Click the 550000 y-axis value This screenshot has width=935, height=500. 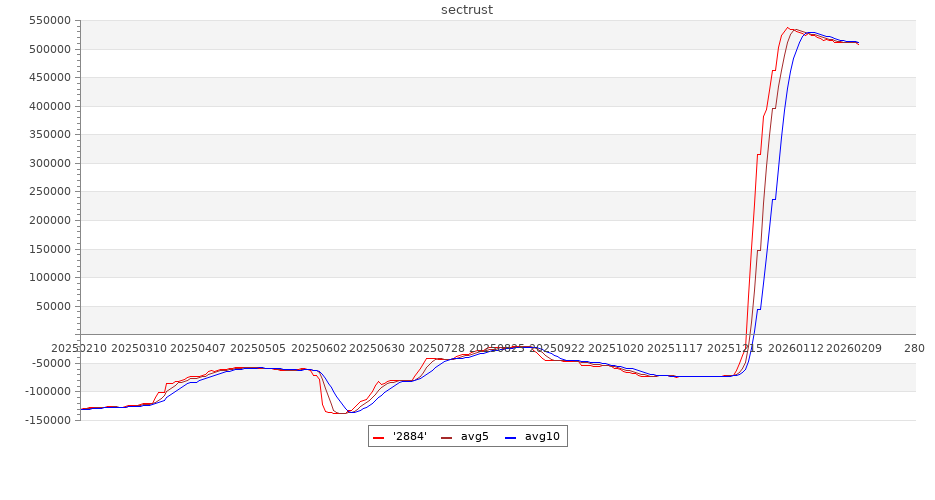(x=49, y=21)
